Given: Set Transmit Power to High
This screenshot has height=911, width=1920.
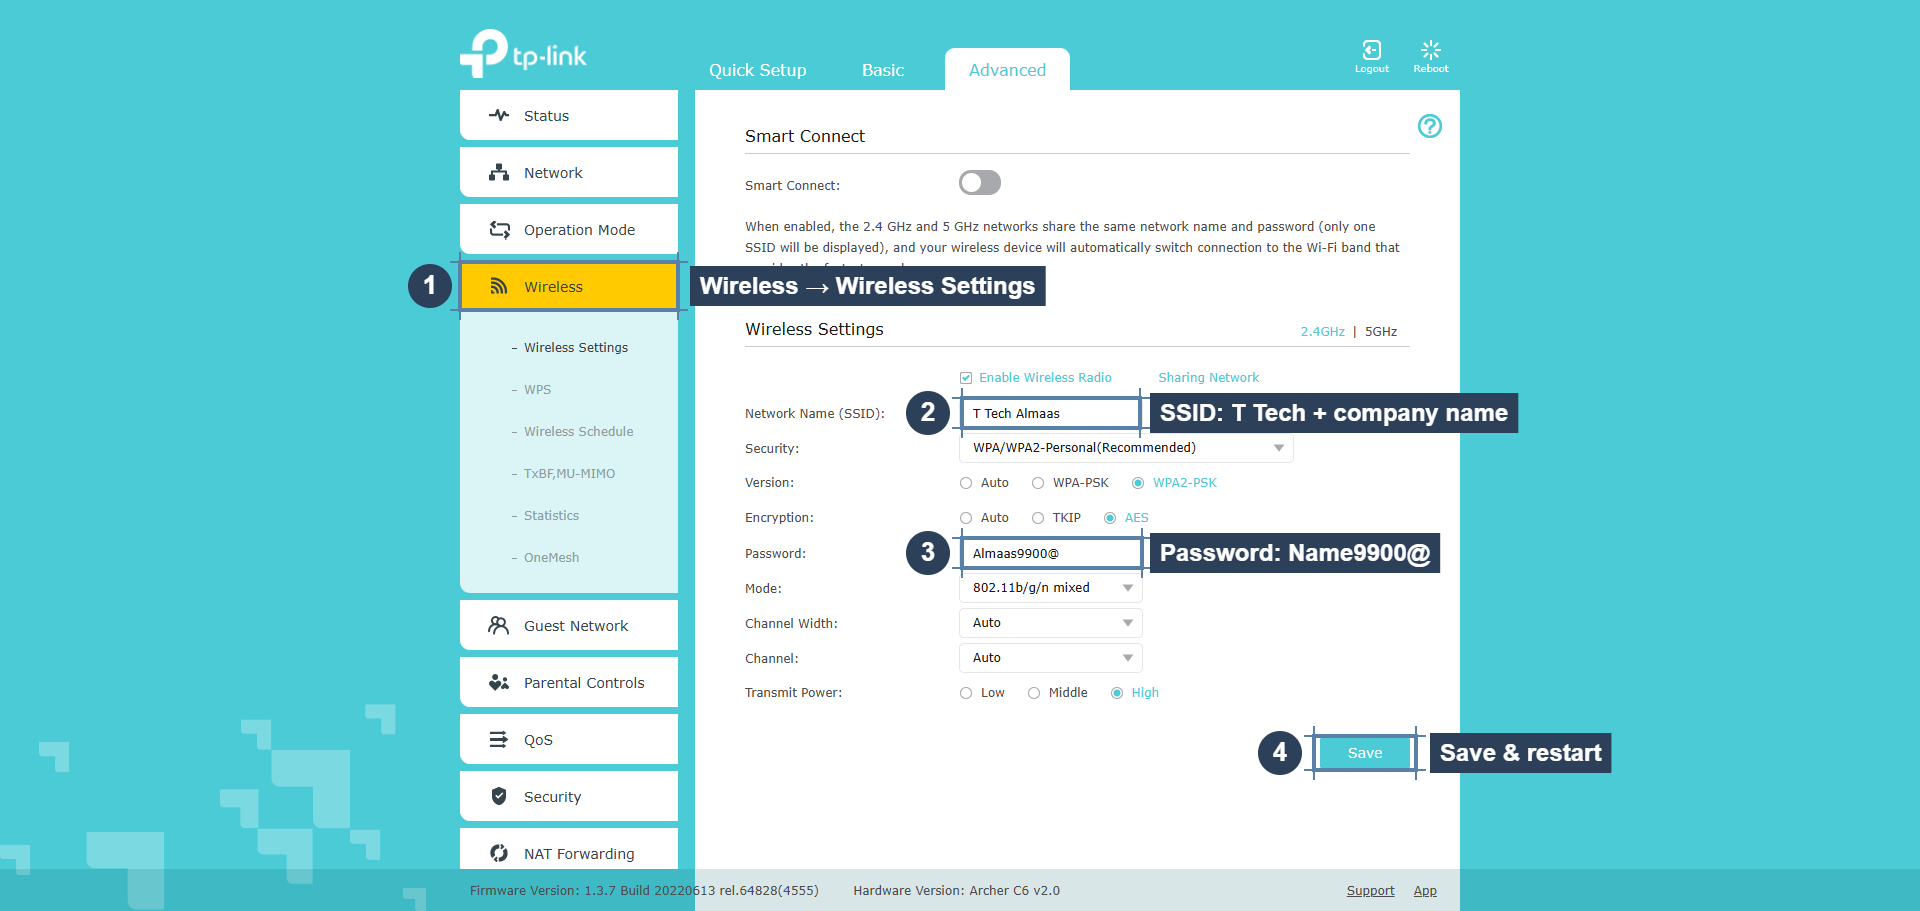Looking at the screenshot, I should coord(1117,693).
